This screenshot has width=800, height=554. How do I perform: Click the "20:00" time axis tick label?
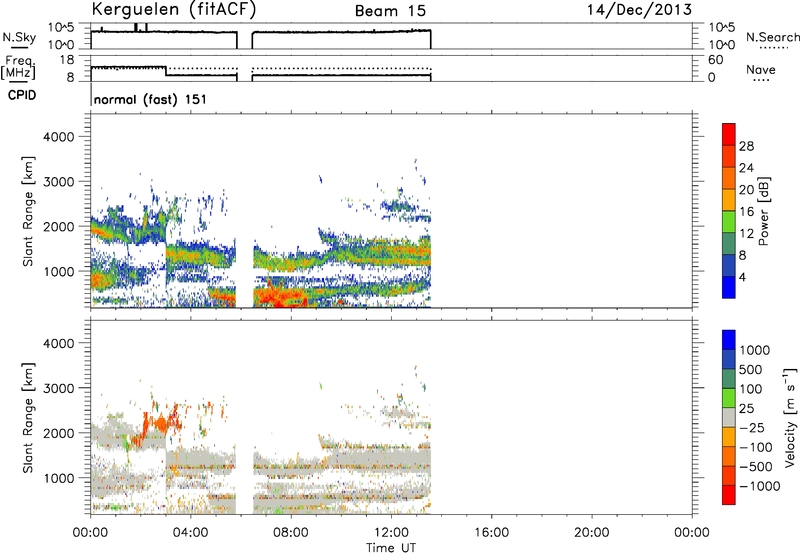[x=592, y=533]
